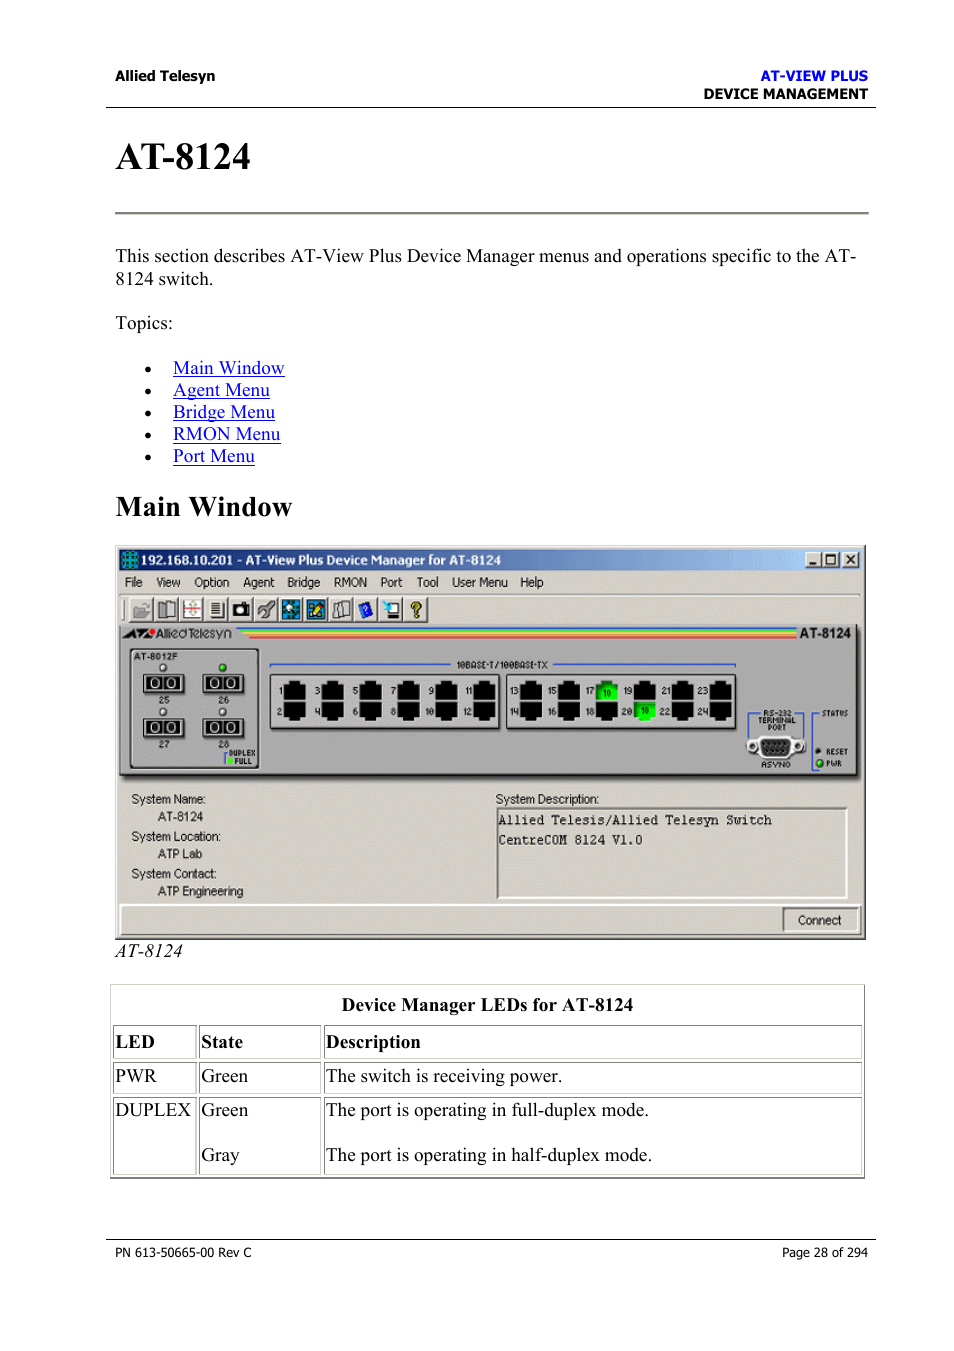Click the blue grid light-bulb toolbar icon
This screenshot has width=954, height=1351.
[291, 609]
